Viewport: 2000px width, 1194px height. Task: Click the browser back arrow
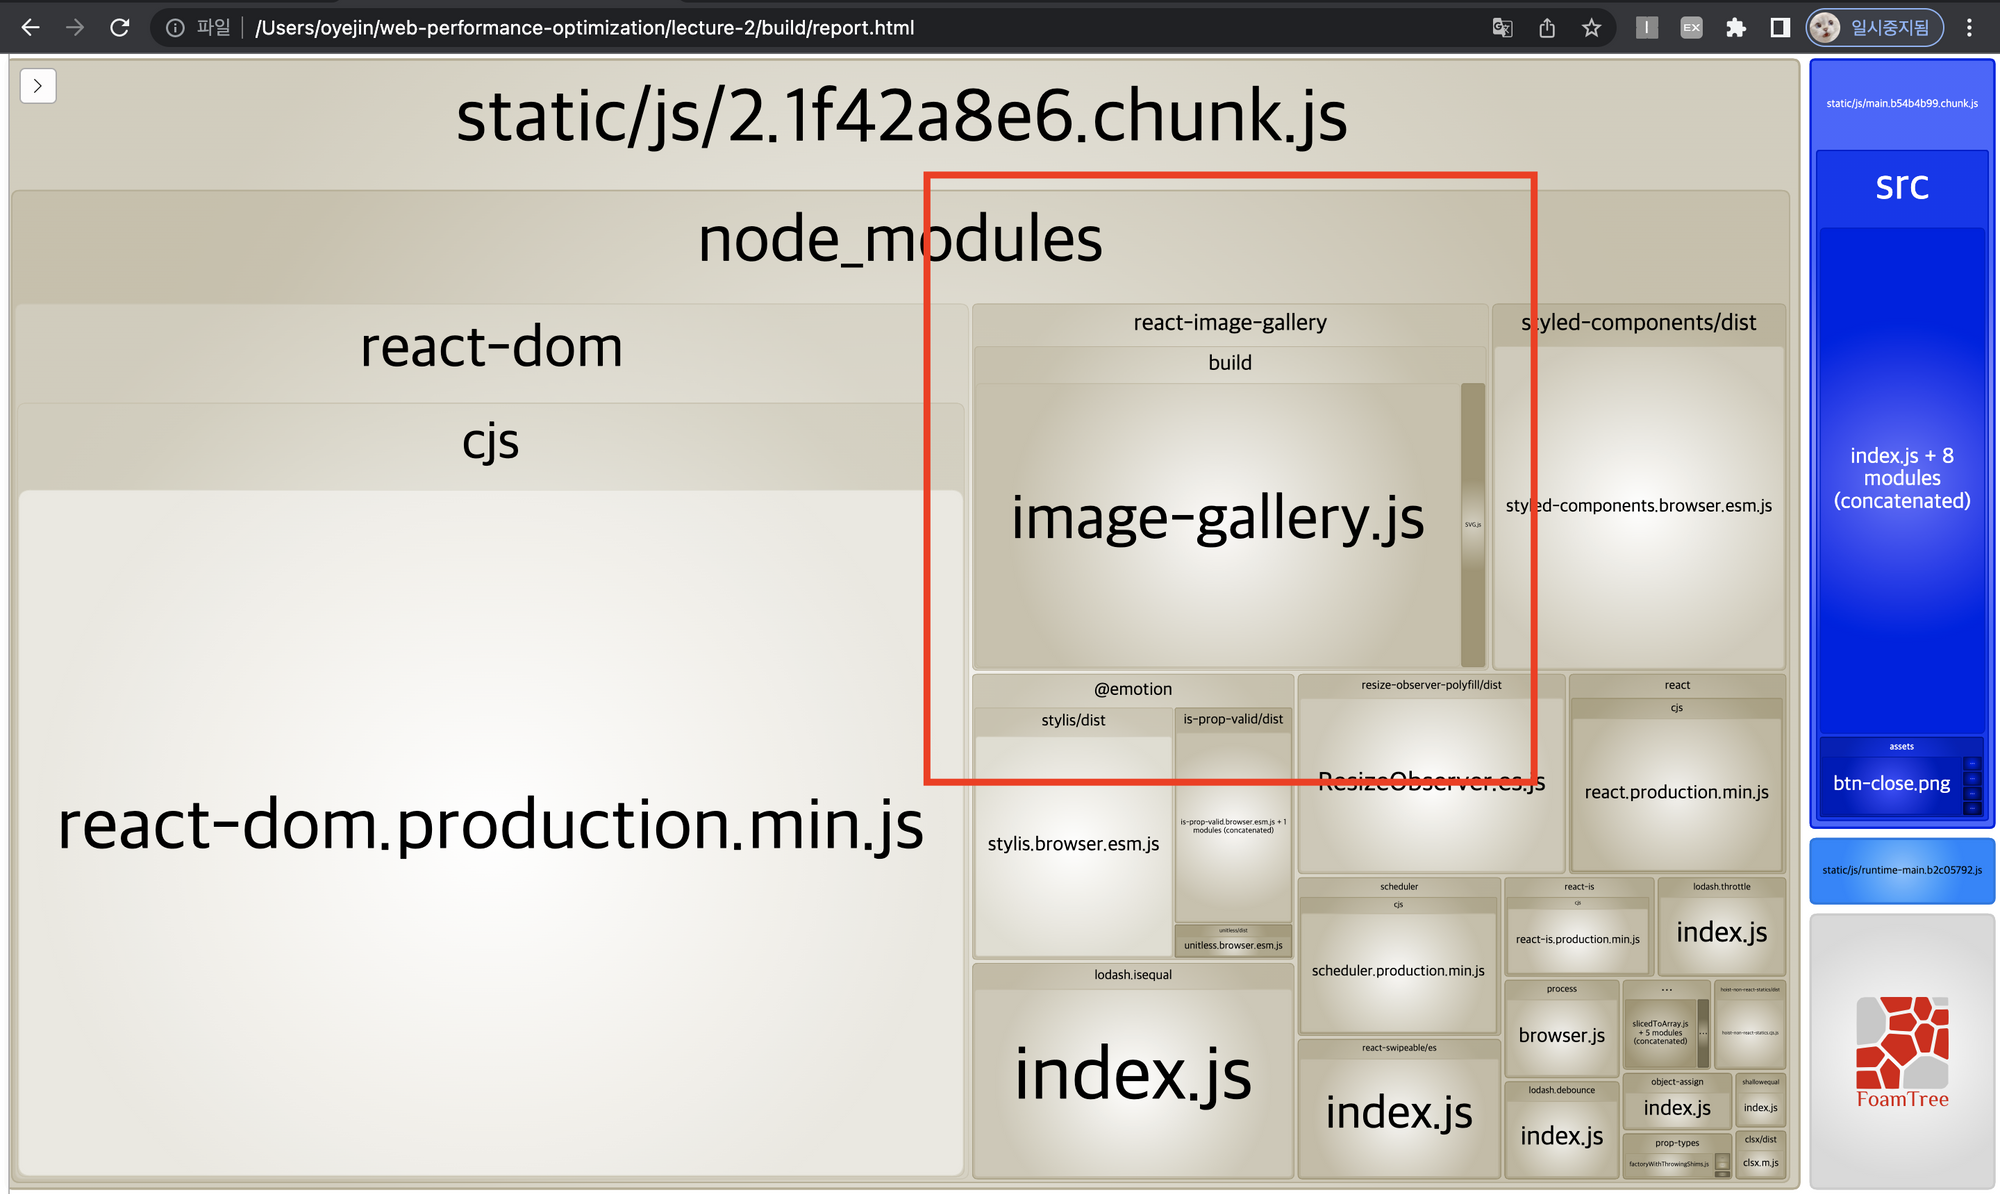30,28
